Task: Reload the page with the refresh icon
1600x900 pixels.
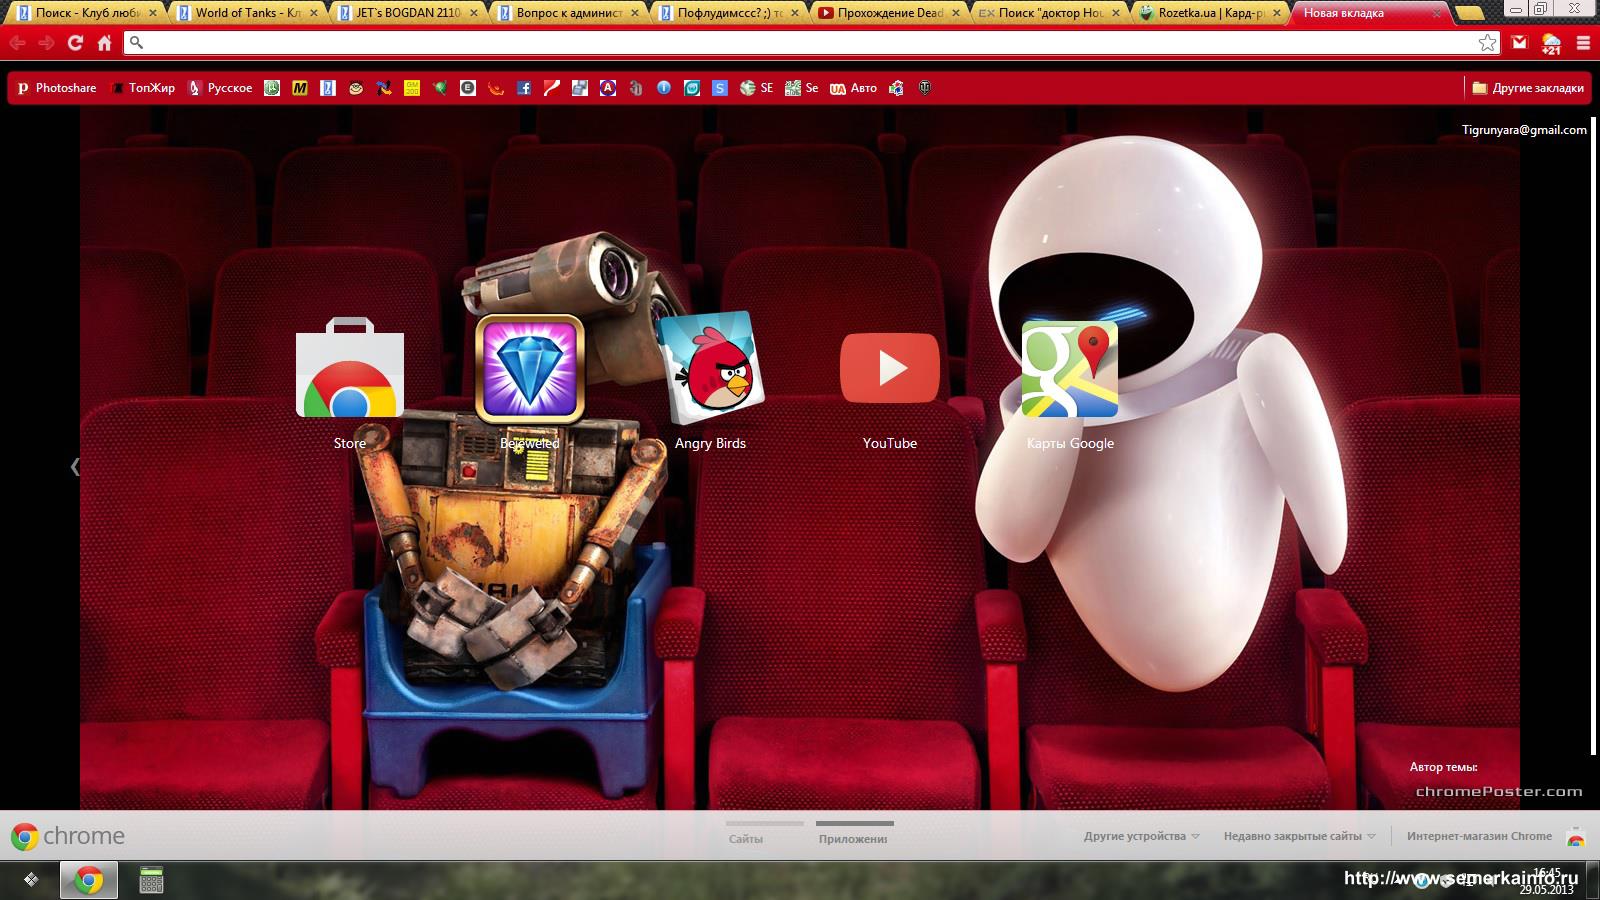Action: point(75,43)
